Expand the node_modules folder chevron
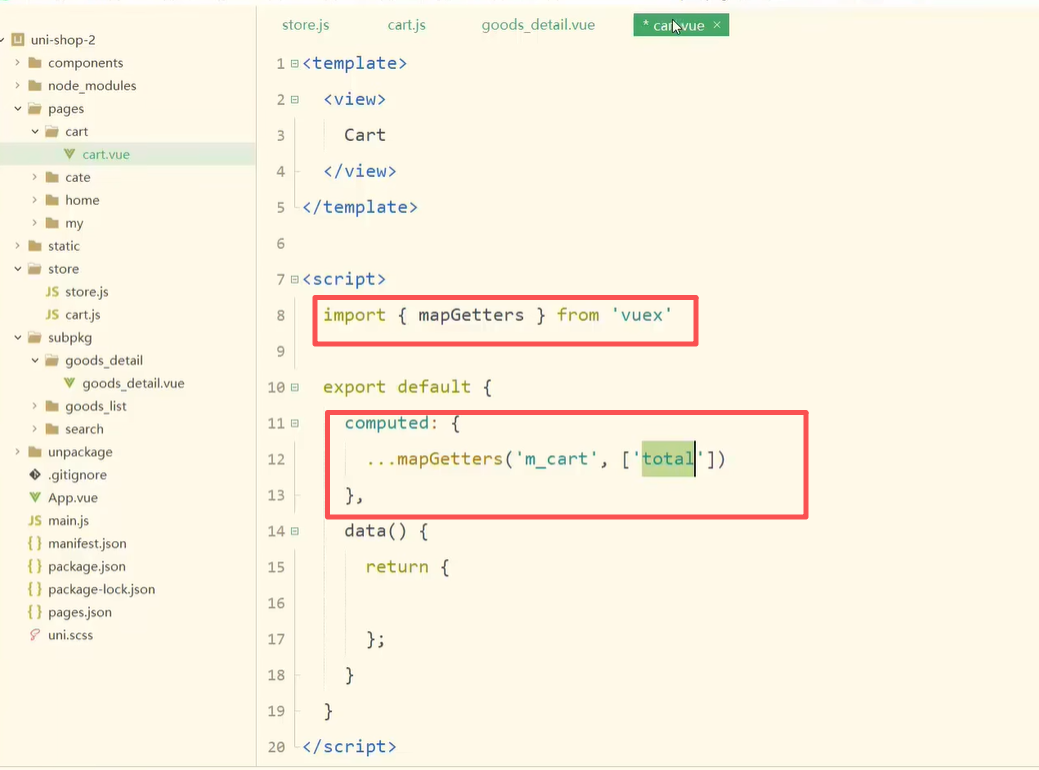This screenshot has width=1039, height=770. [17, 85]
